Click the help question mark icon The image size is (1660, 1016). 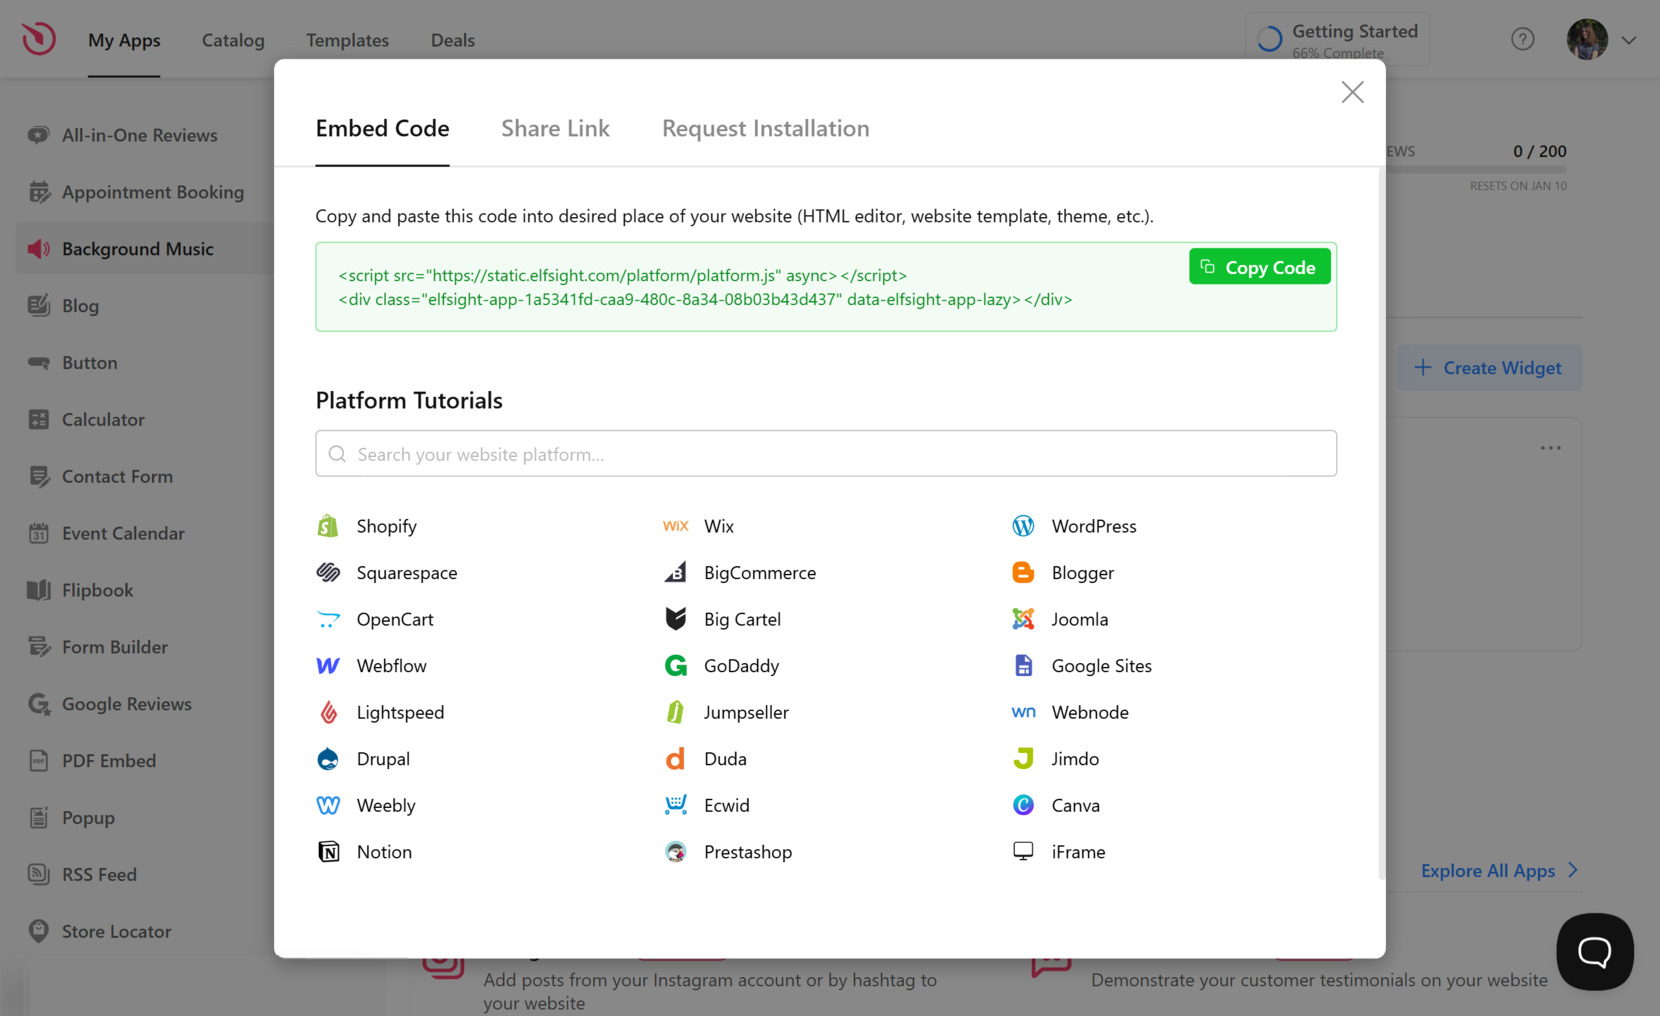1522,39
